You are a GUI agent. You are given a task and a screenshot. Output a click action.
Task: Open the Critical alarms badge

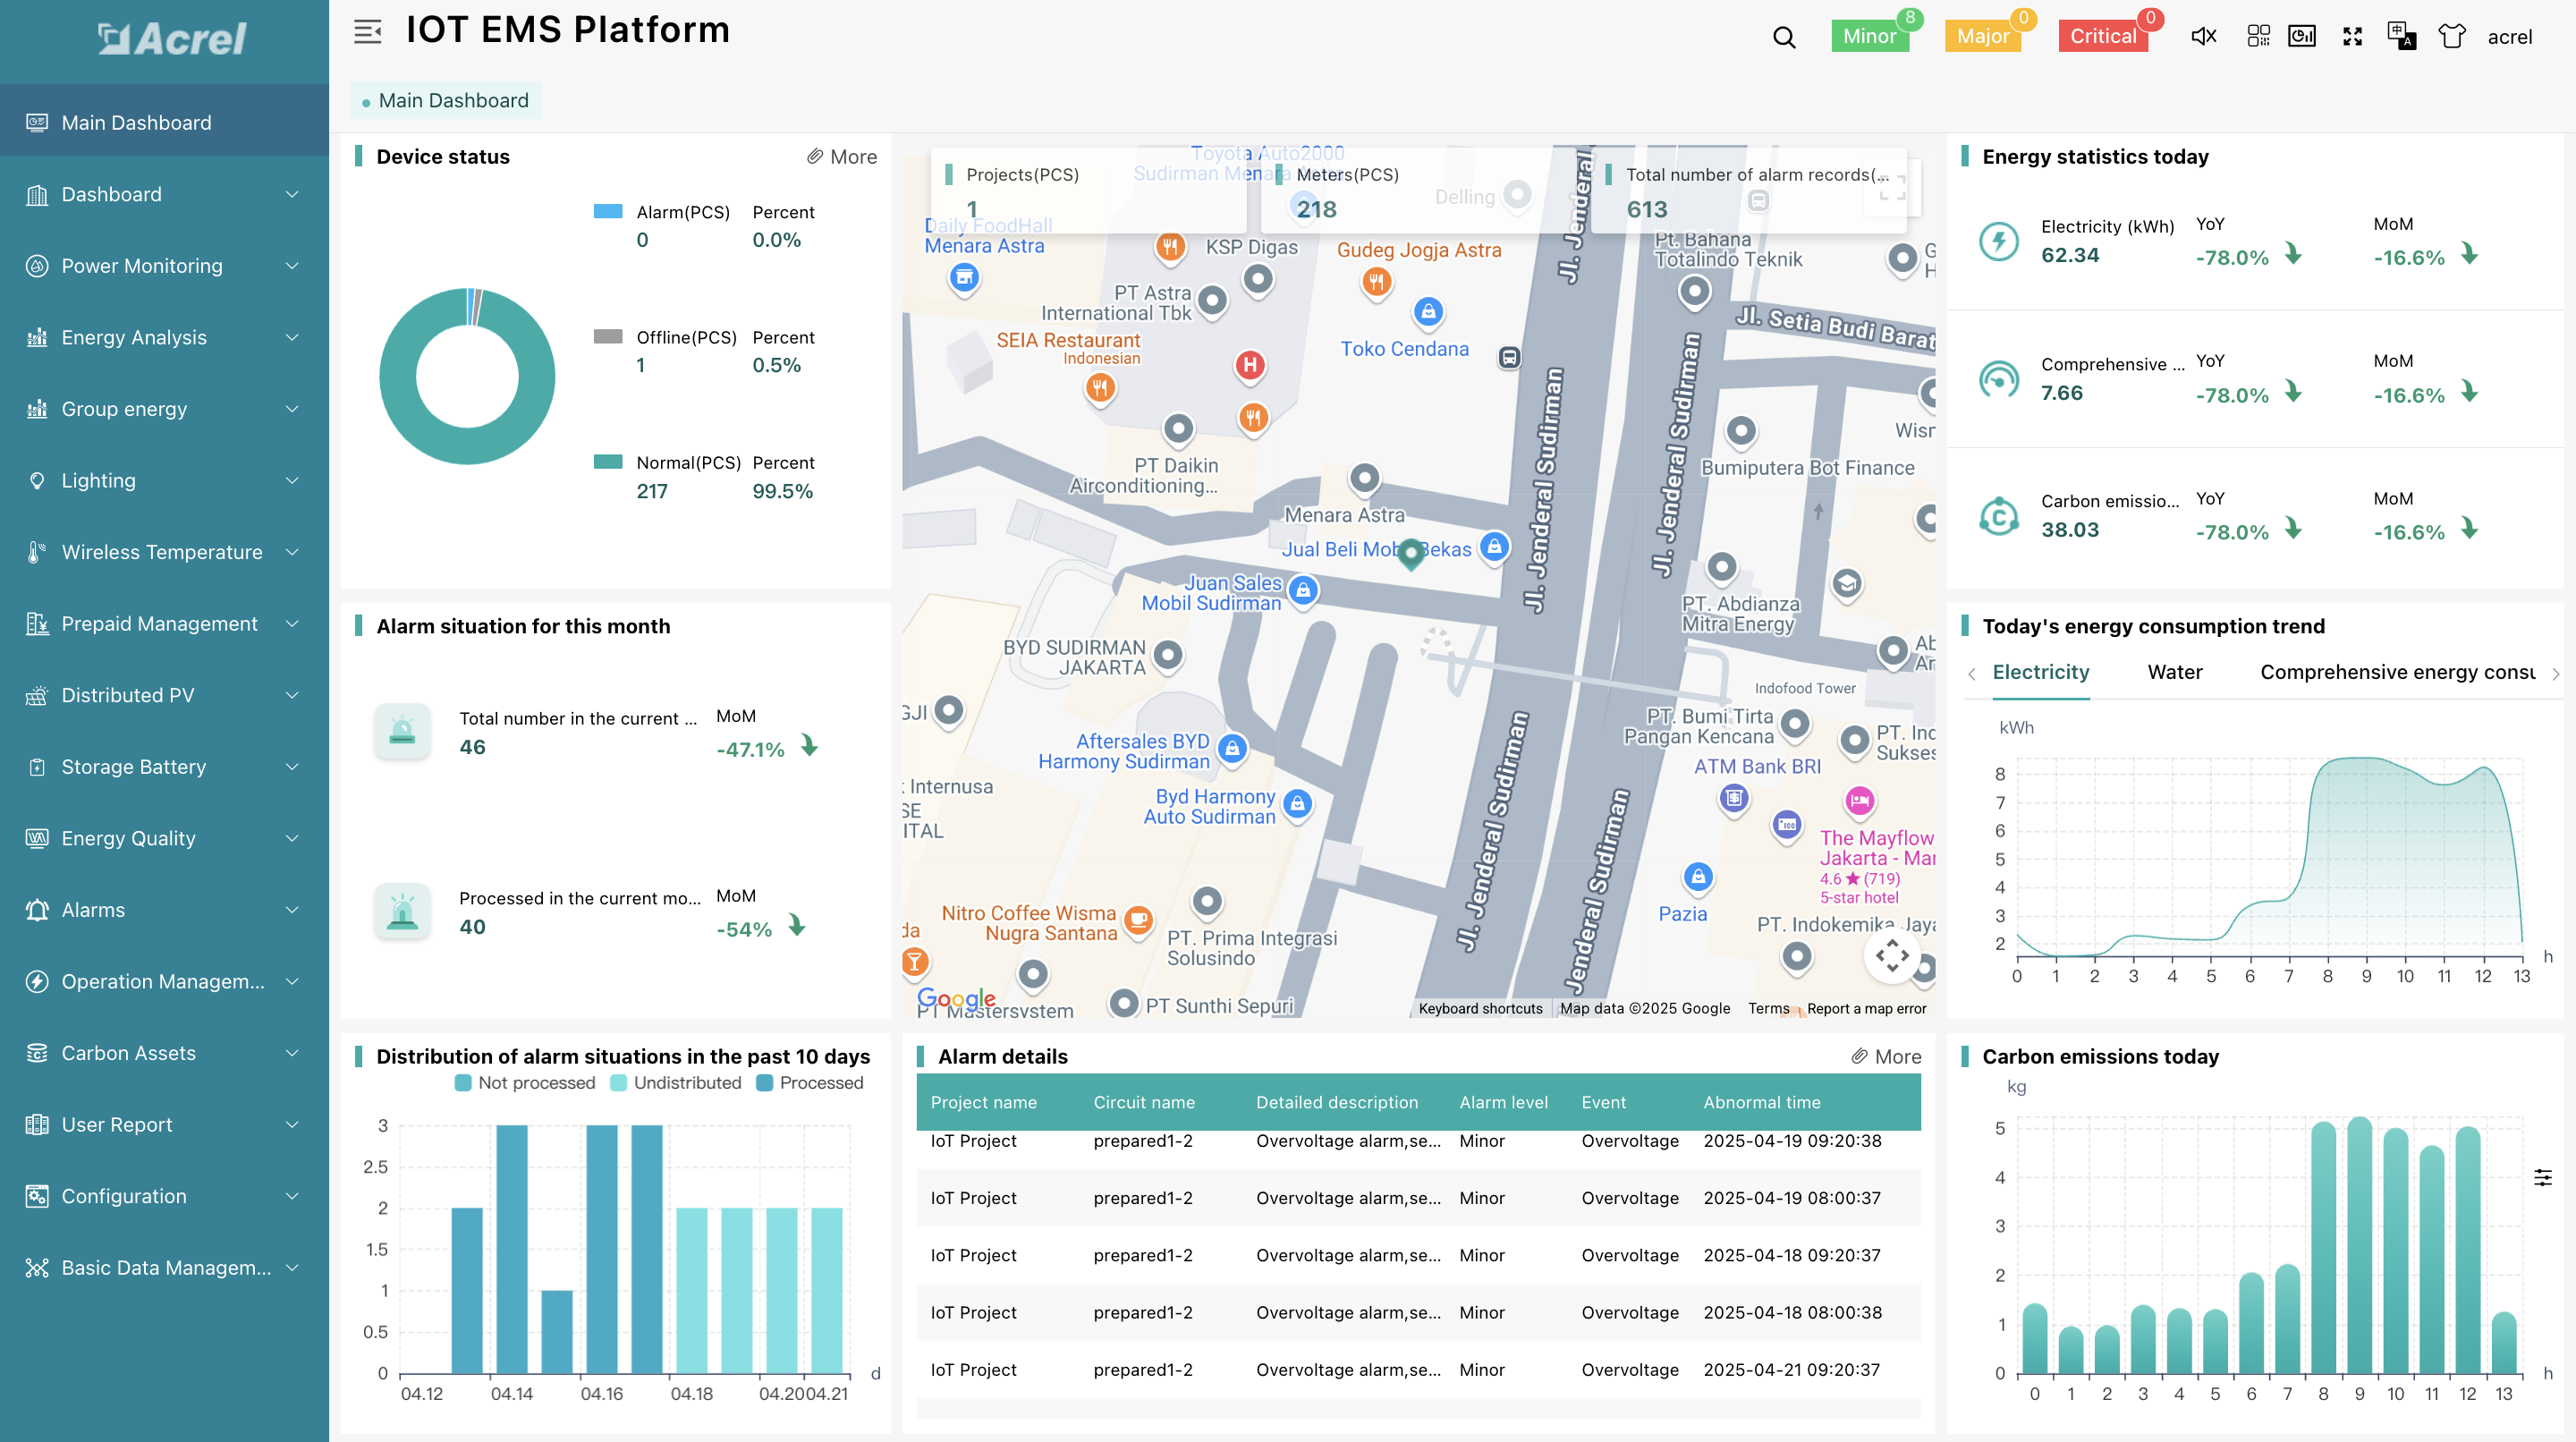coord(2103,36)
